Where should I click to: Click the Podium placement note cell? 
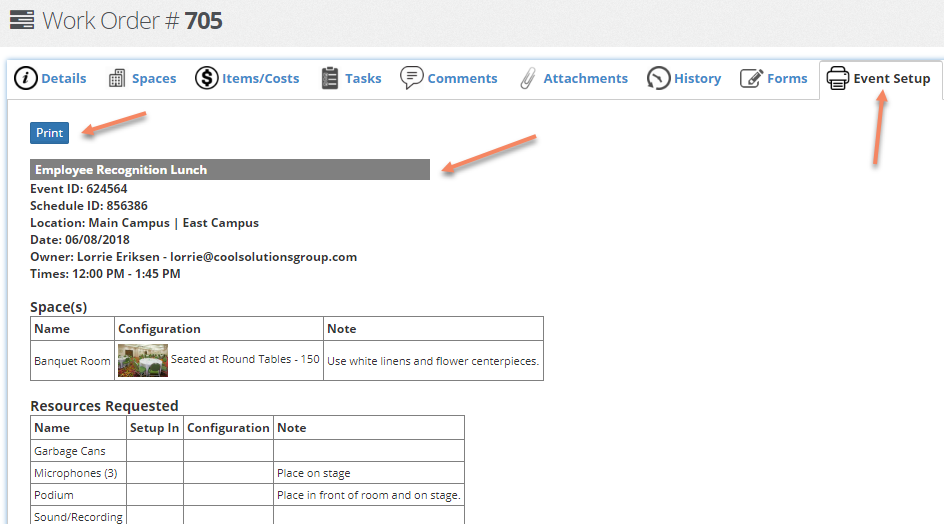369,495
